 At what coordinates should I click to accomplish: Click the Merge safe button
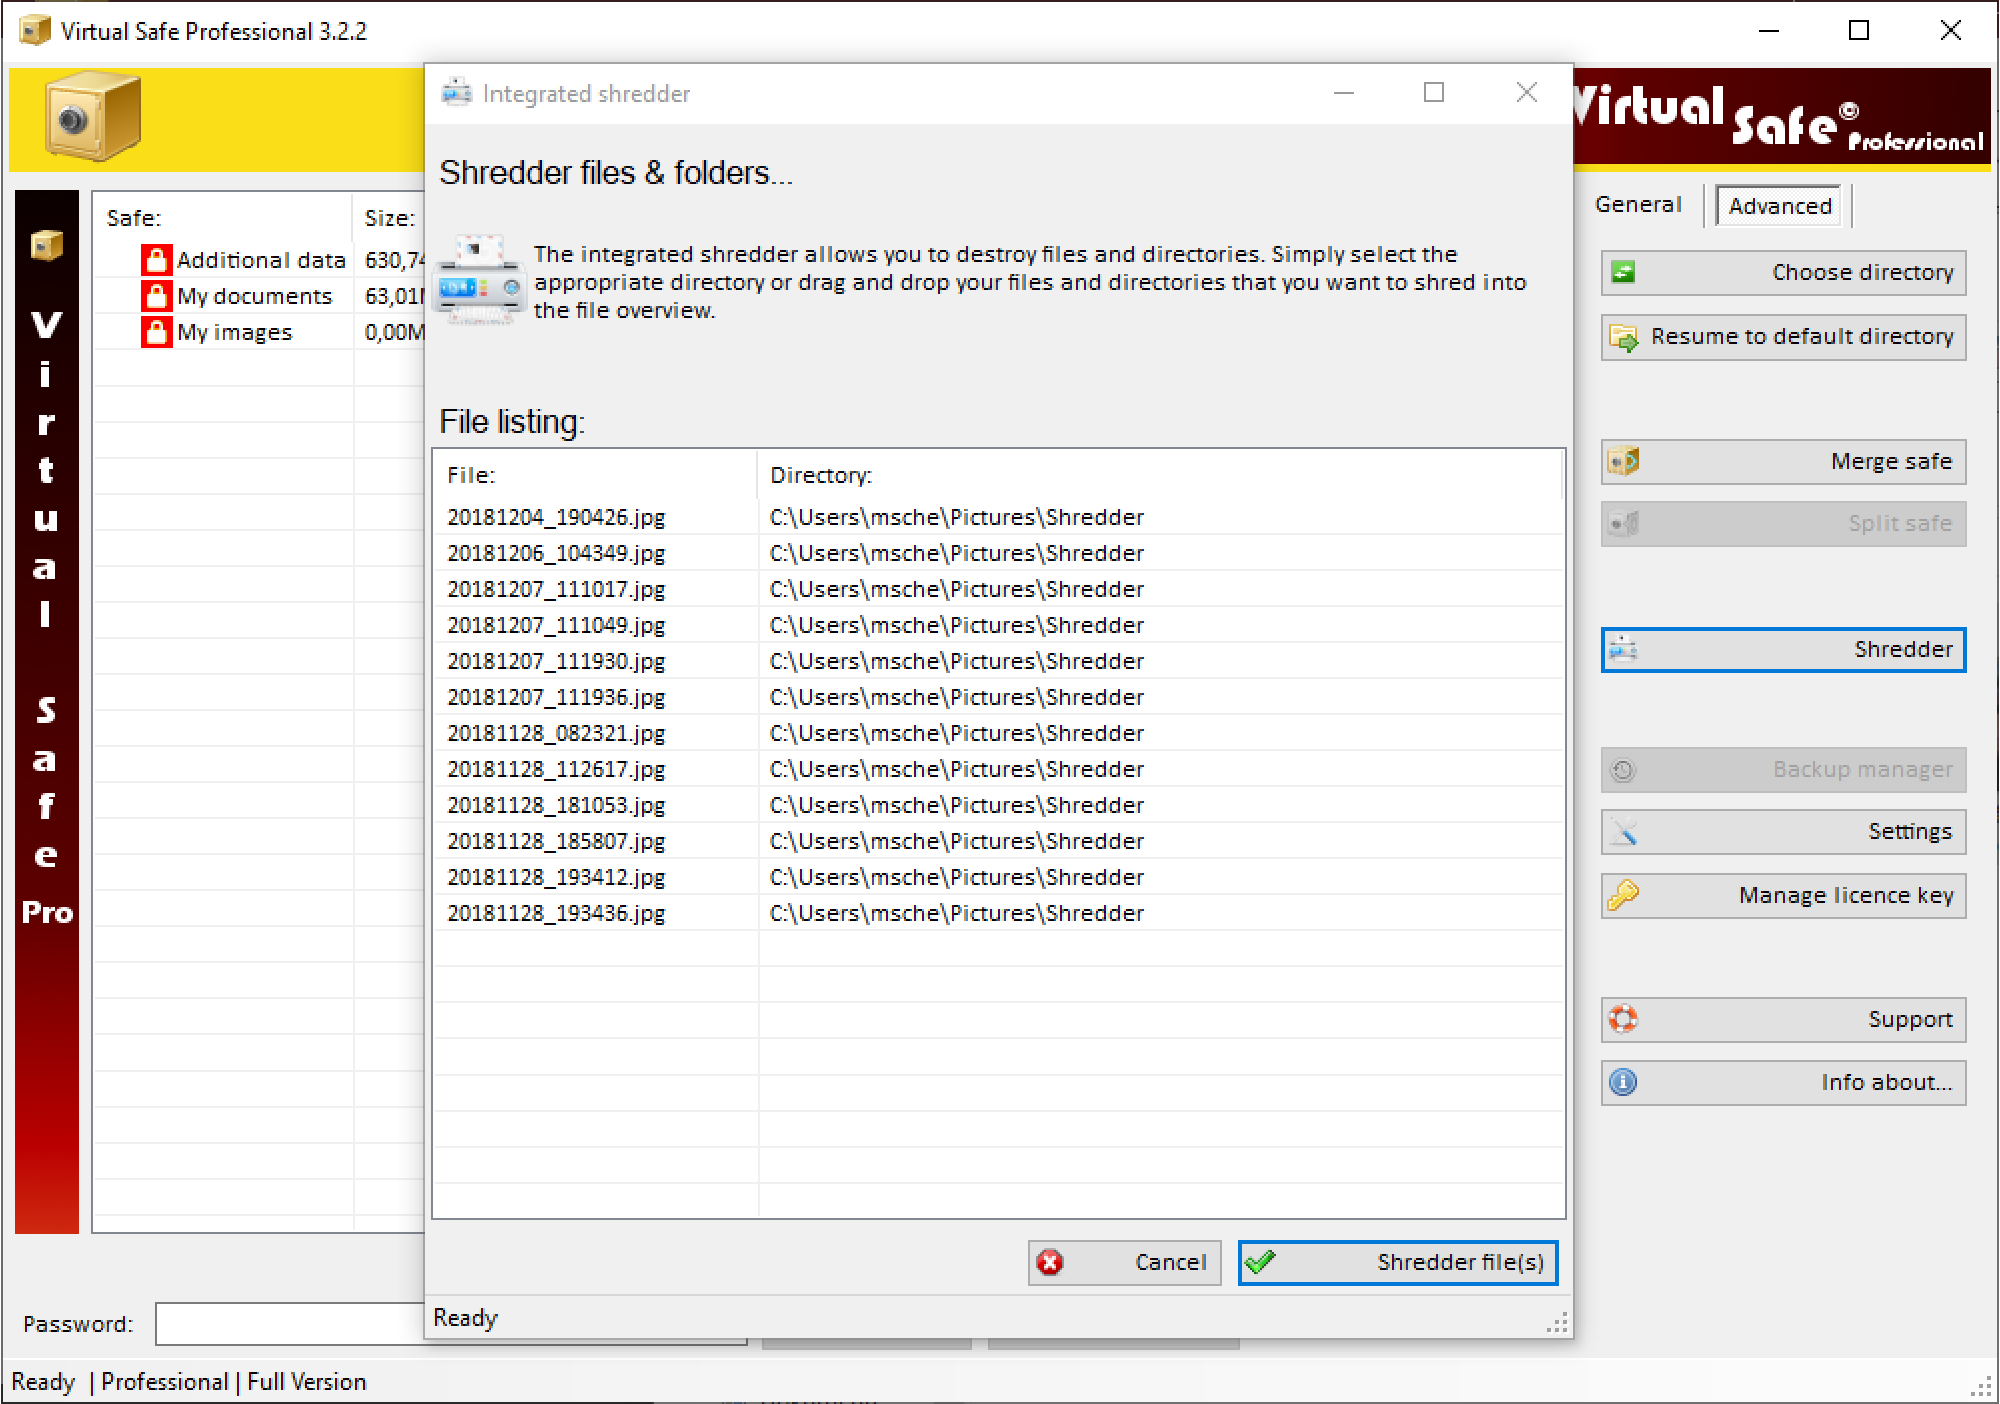coord(1783,461)
